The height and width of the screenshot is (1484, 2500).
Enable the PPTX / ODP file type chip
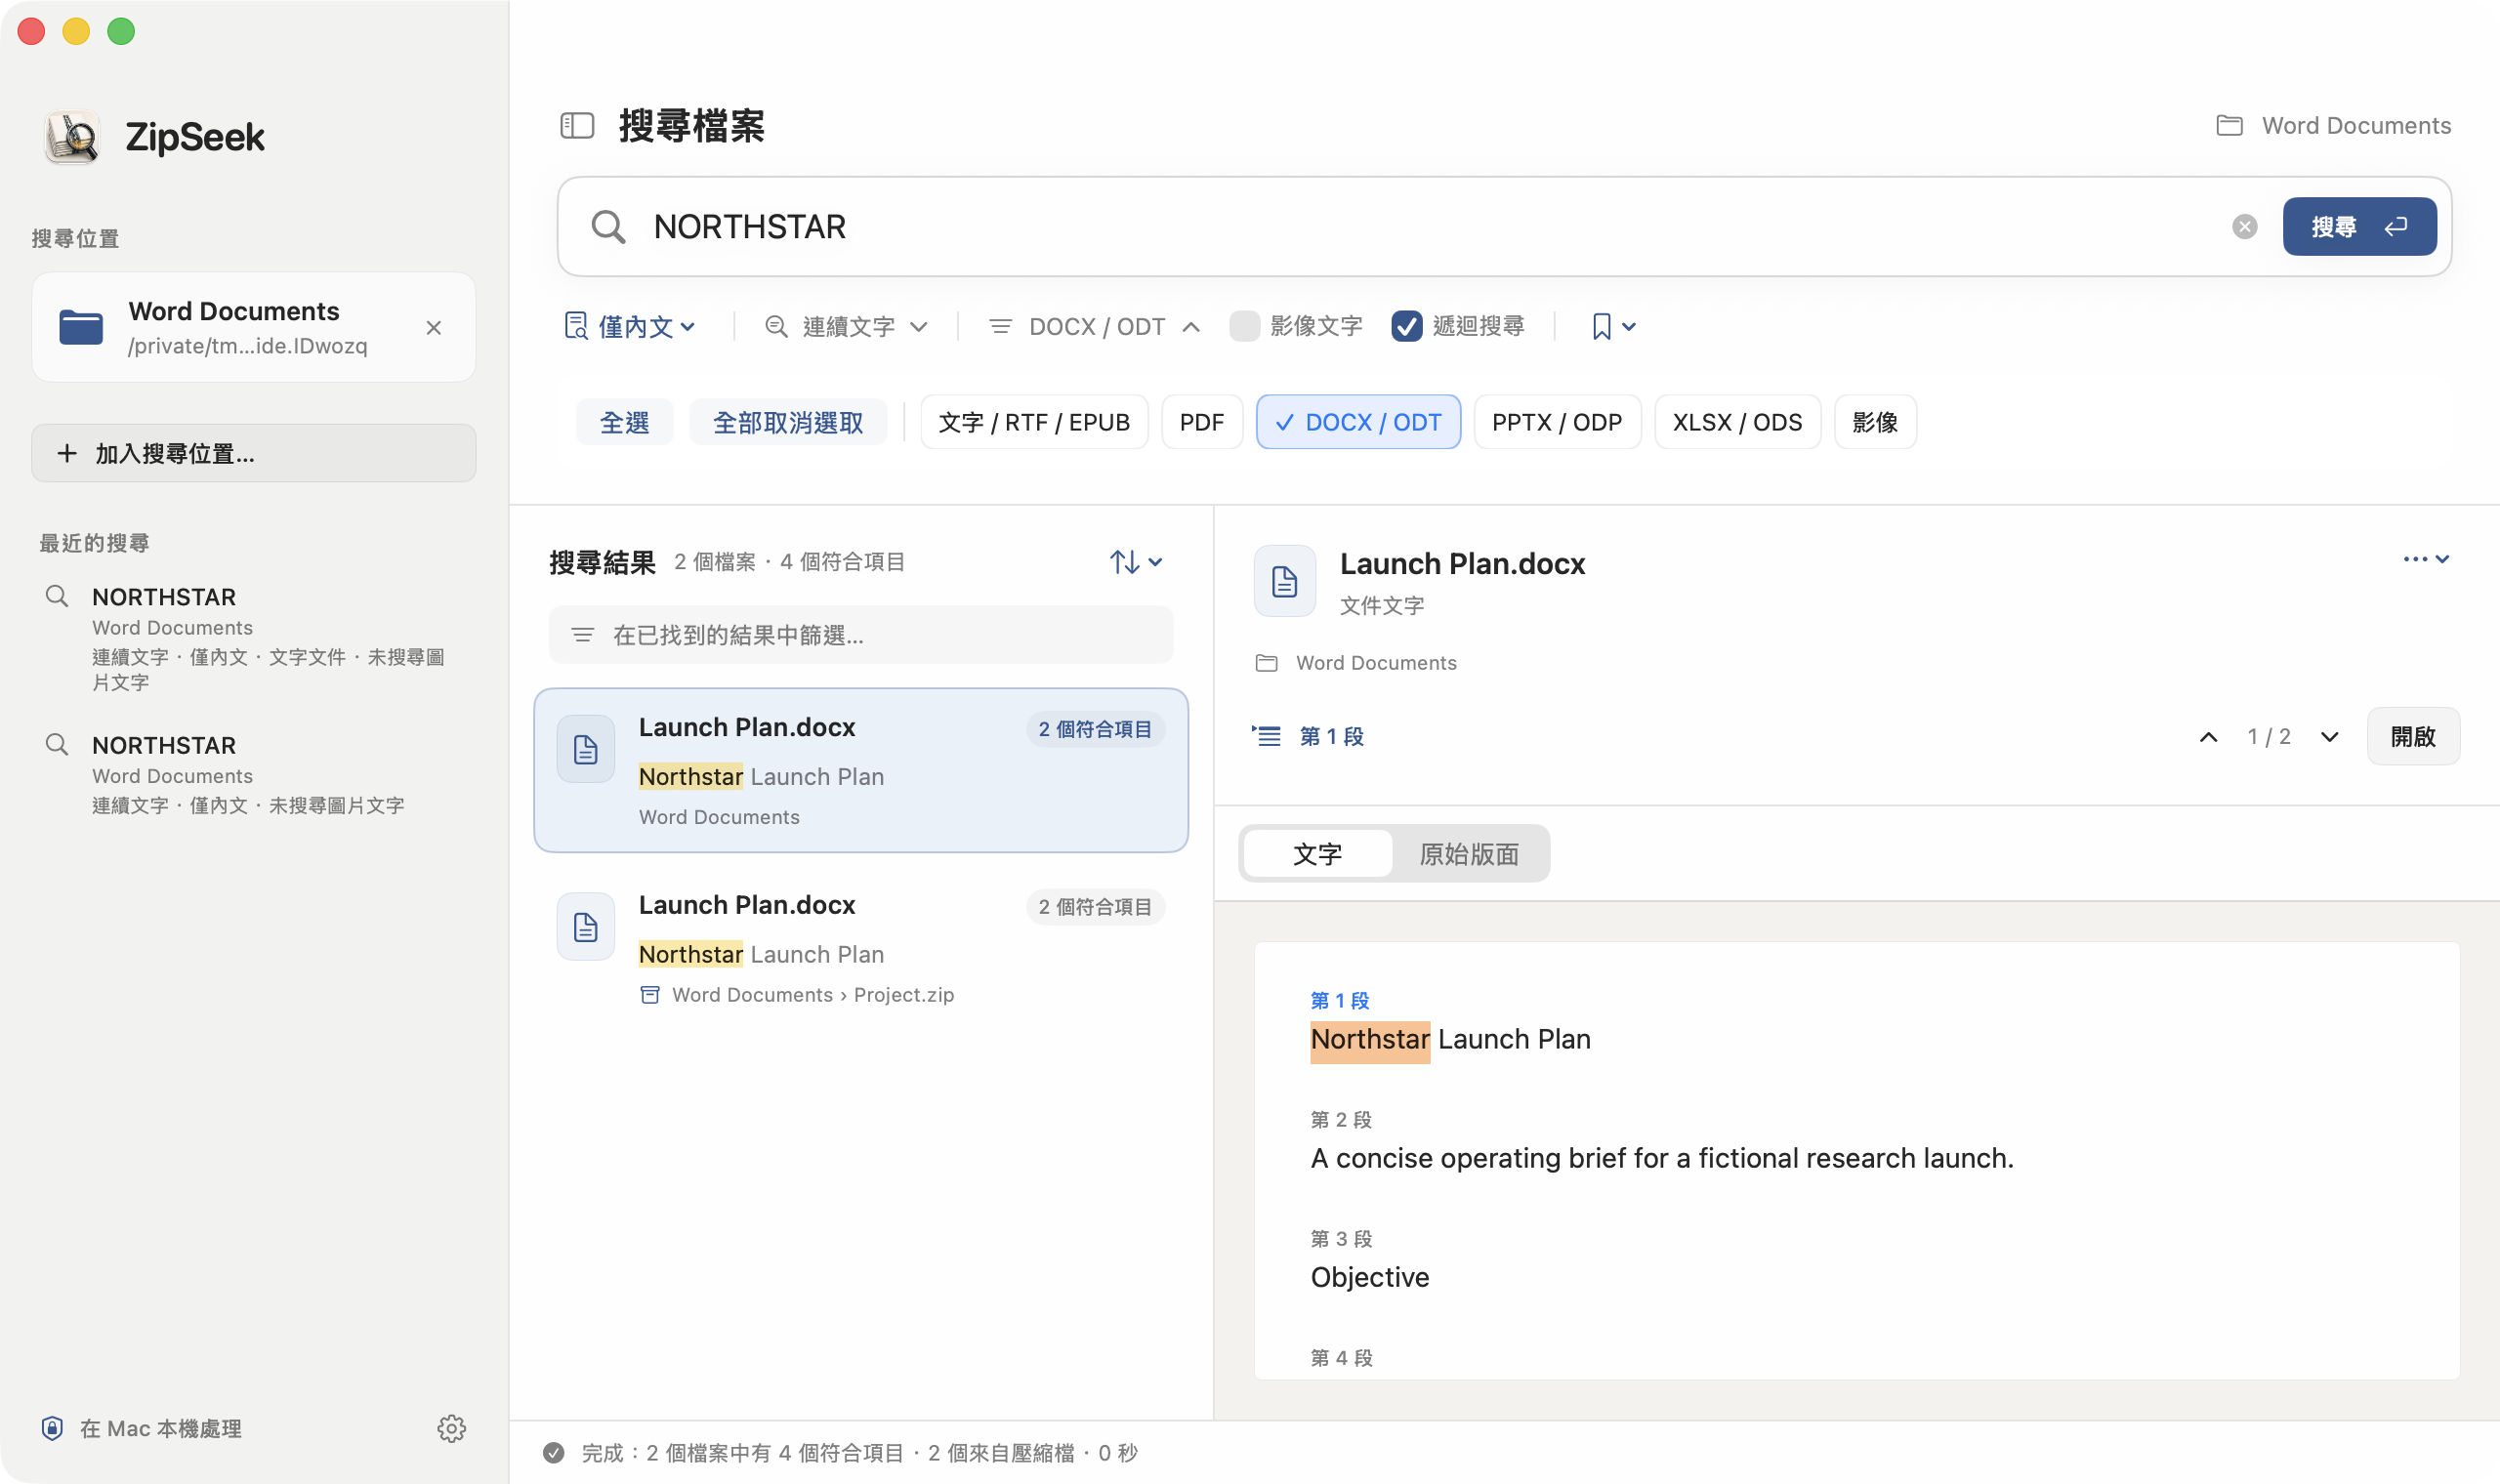pyautogui.click(x=1556, y=422)
